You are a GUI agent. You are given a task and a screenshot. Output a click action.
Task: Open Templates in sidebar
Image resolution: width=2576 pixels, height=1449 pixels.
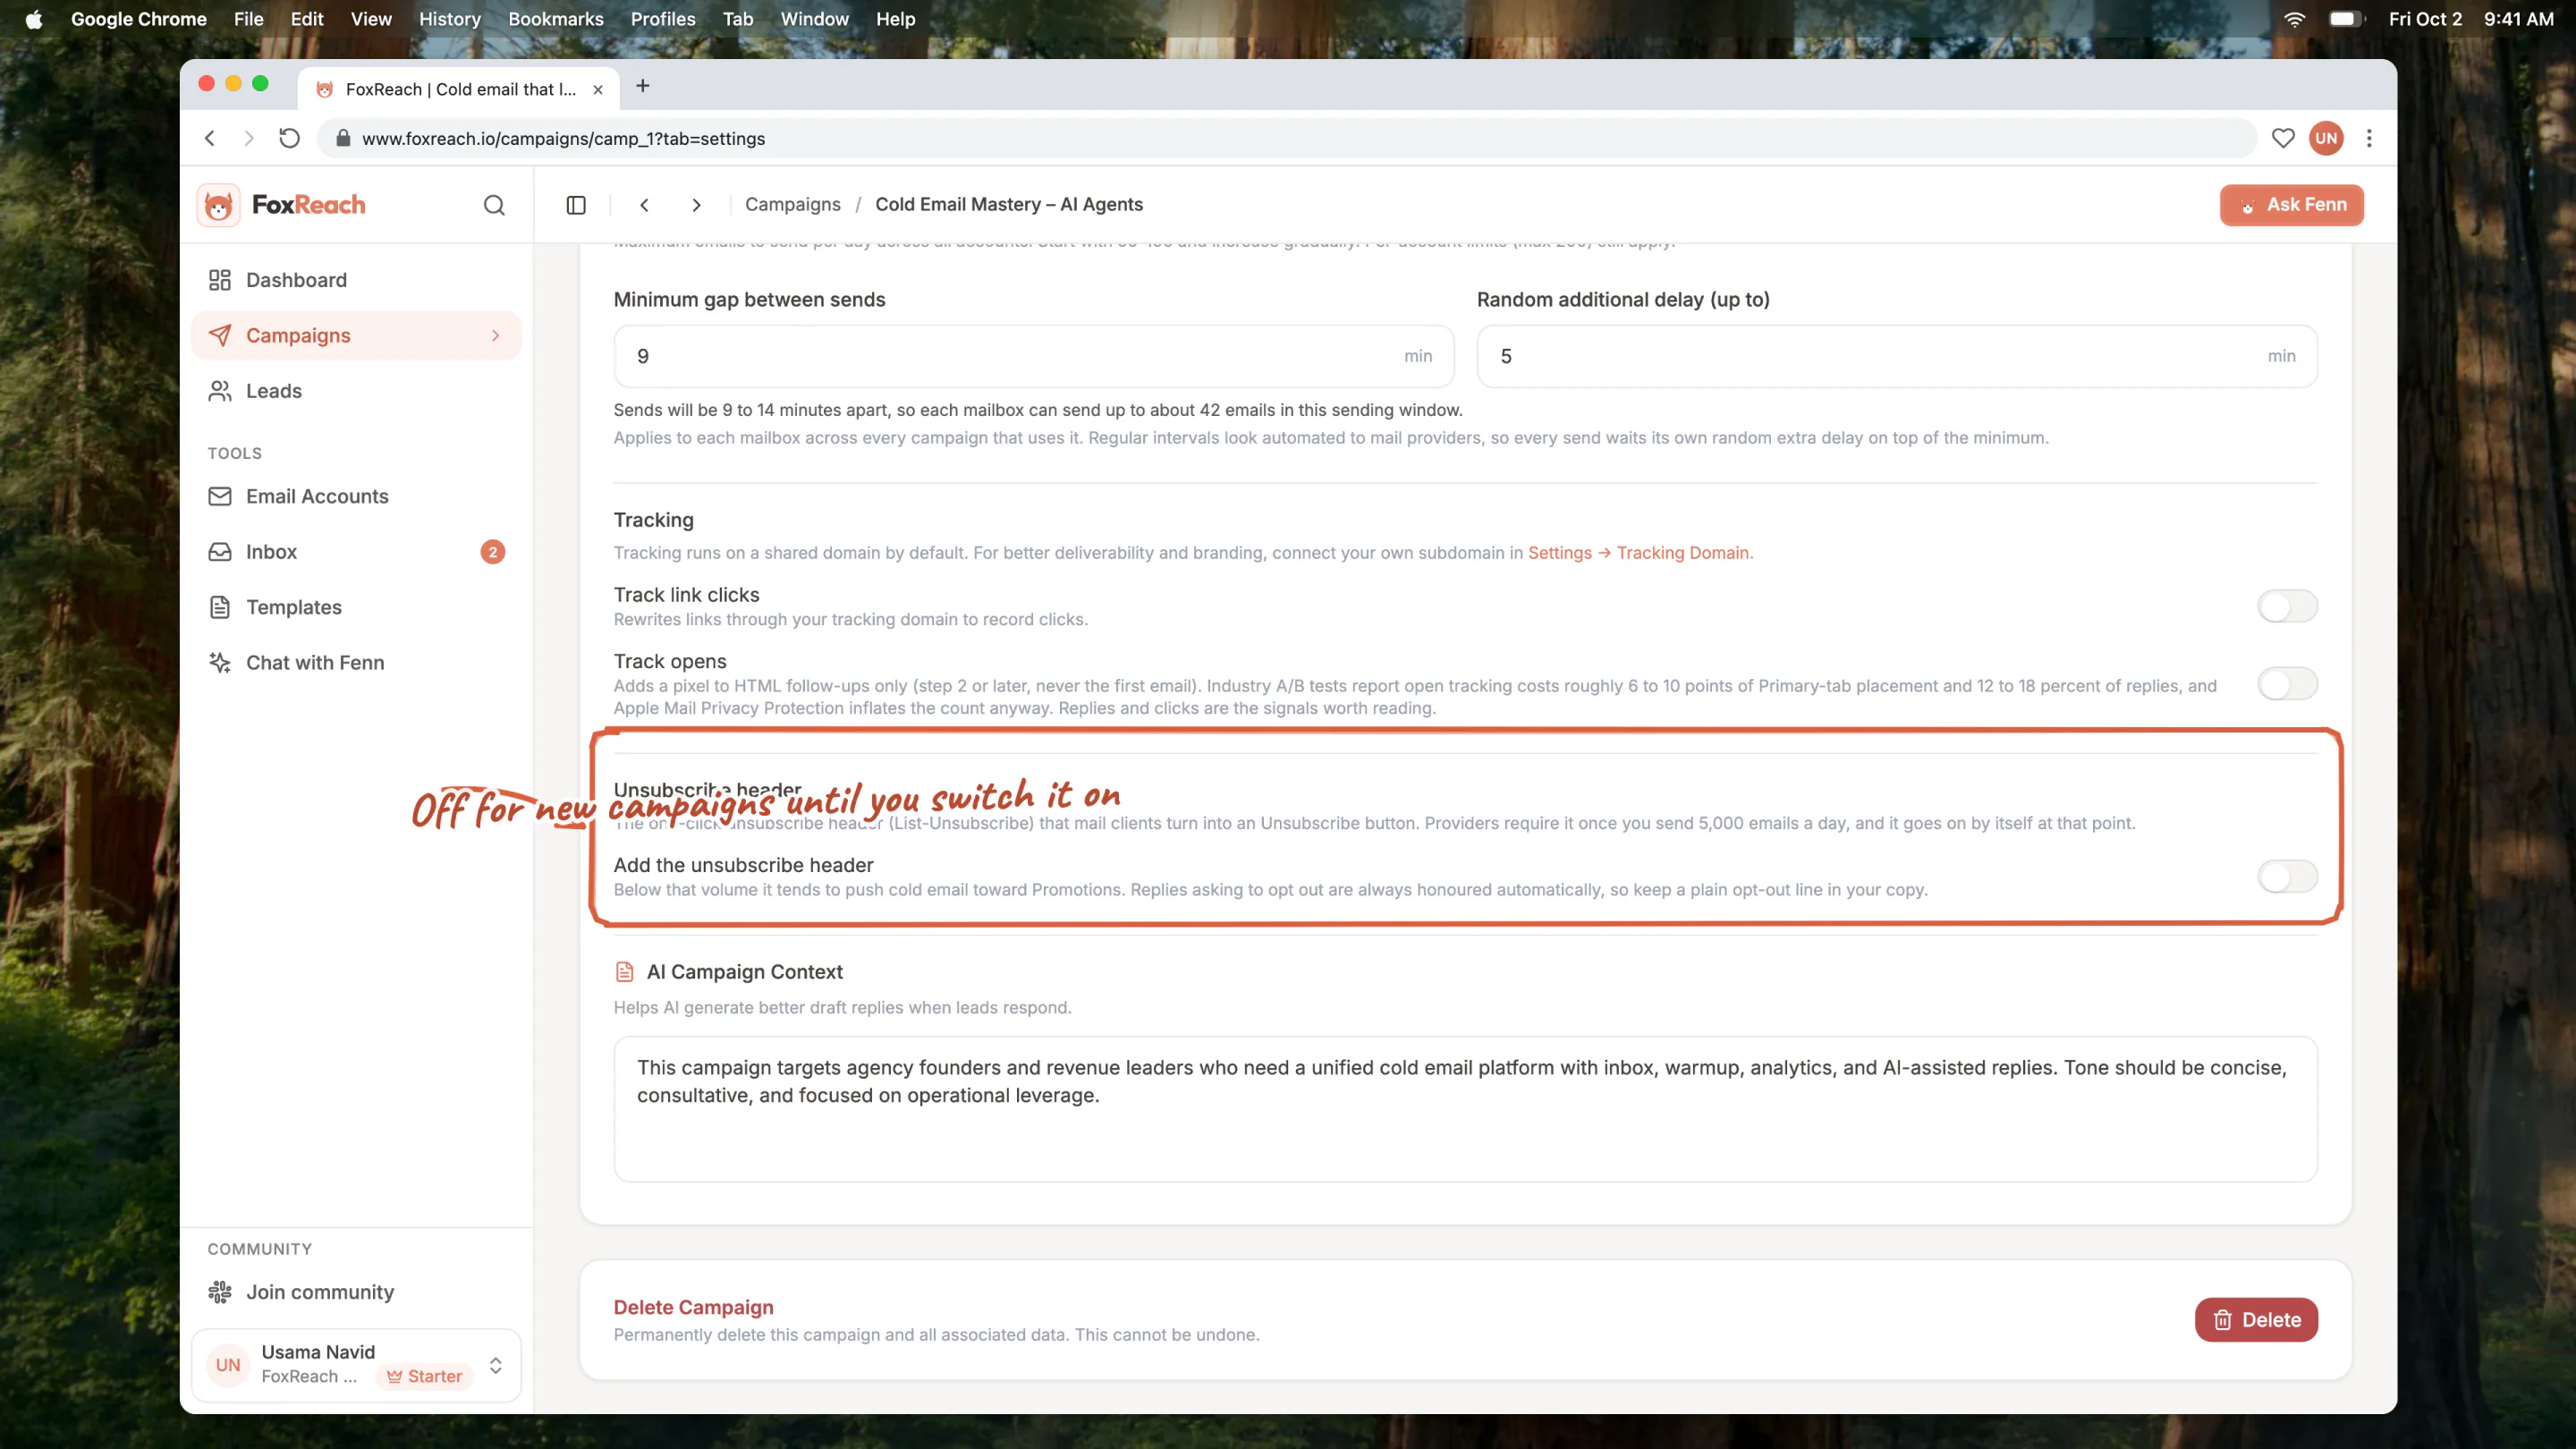tap(356, 607)
